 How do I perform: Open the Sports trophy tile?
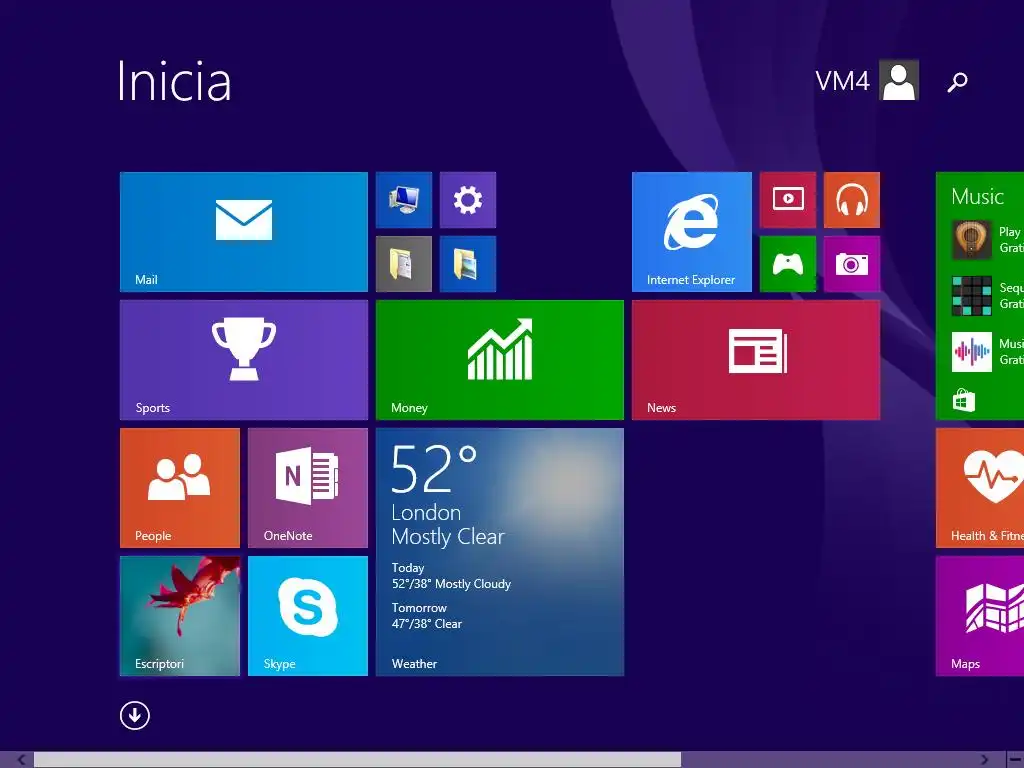tap(244, 360)
